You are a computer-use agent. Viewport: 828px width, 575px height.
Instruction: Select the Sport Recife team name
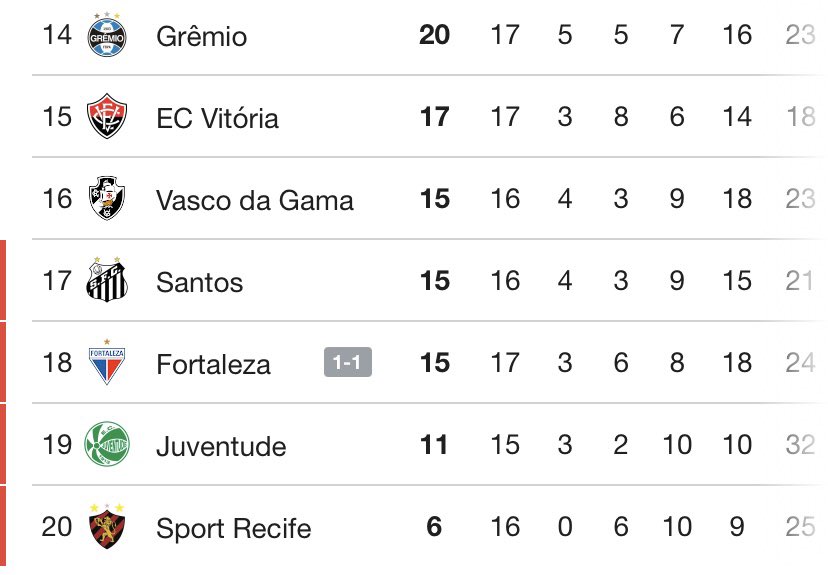coord(233,528)
